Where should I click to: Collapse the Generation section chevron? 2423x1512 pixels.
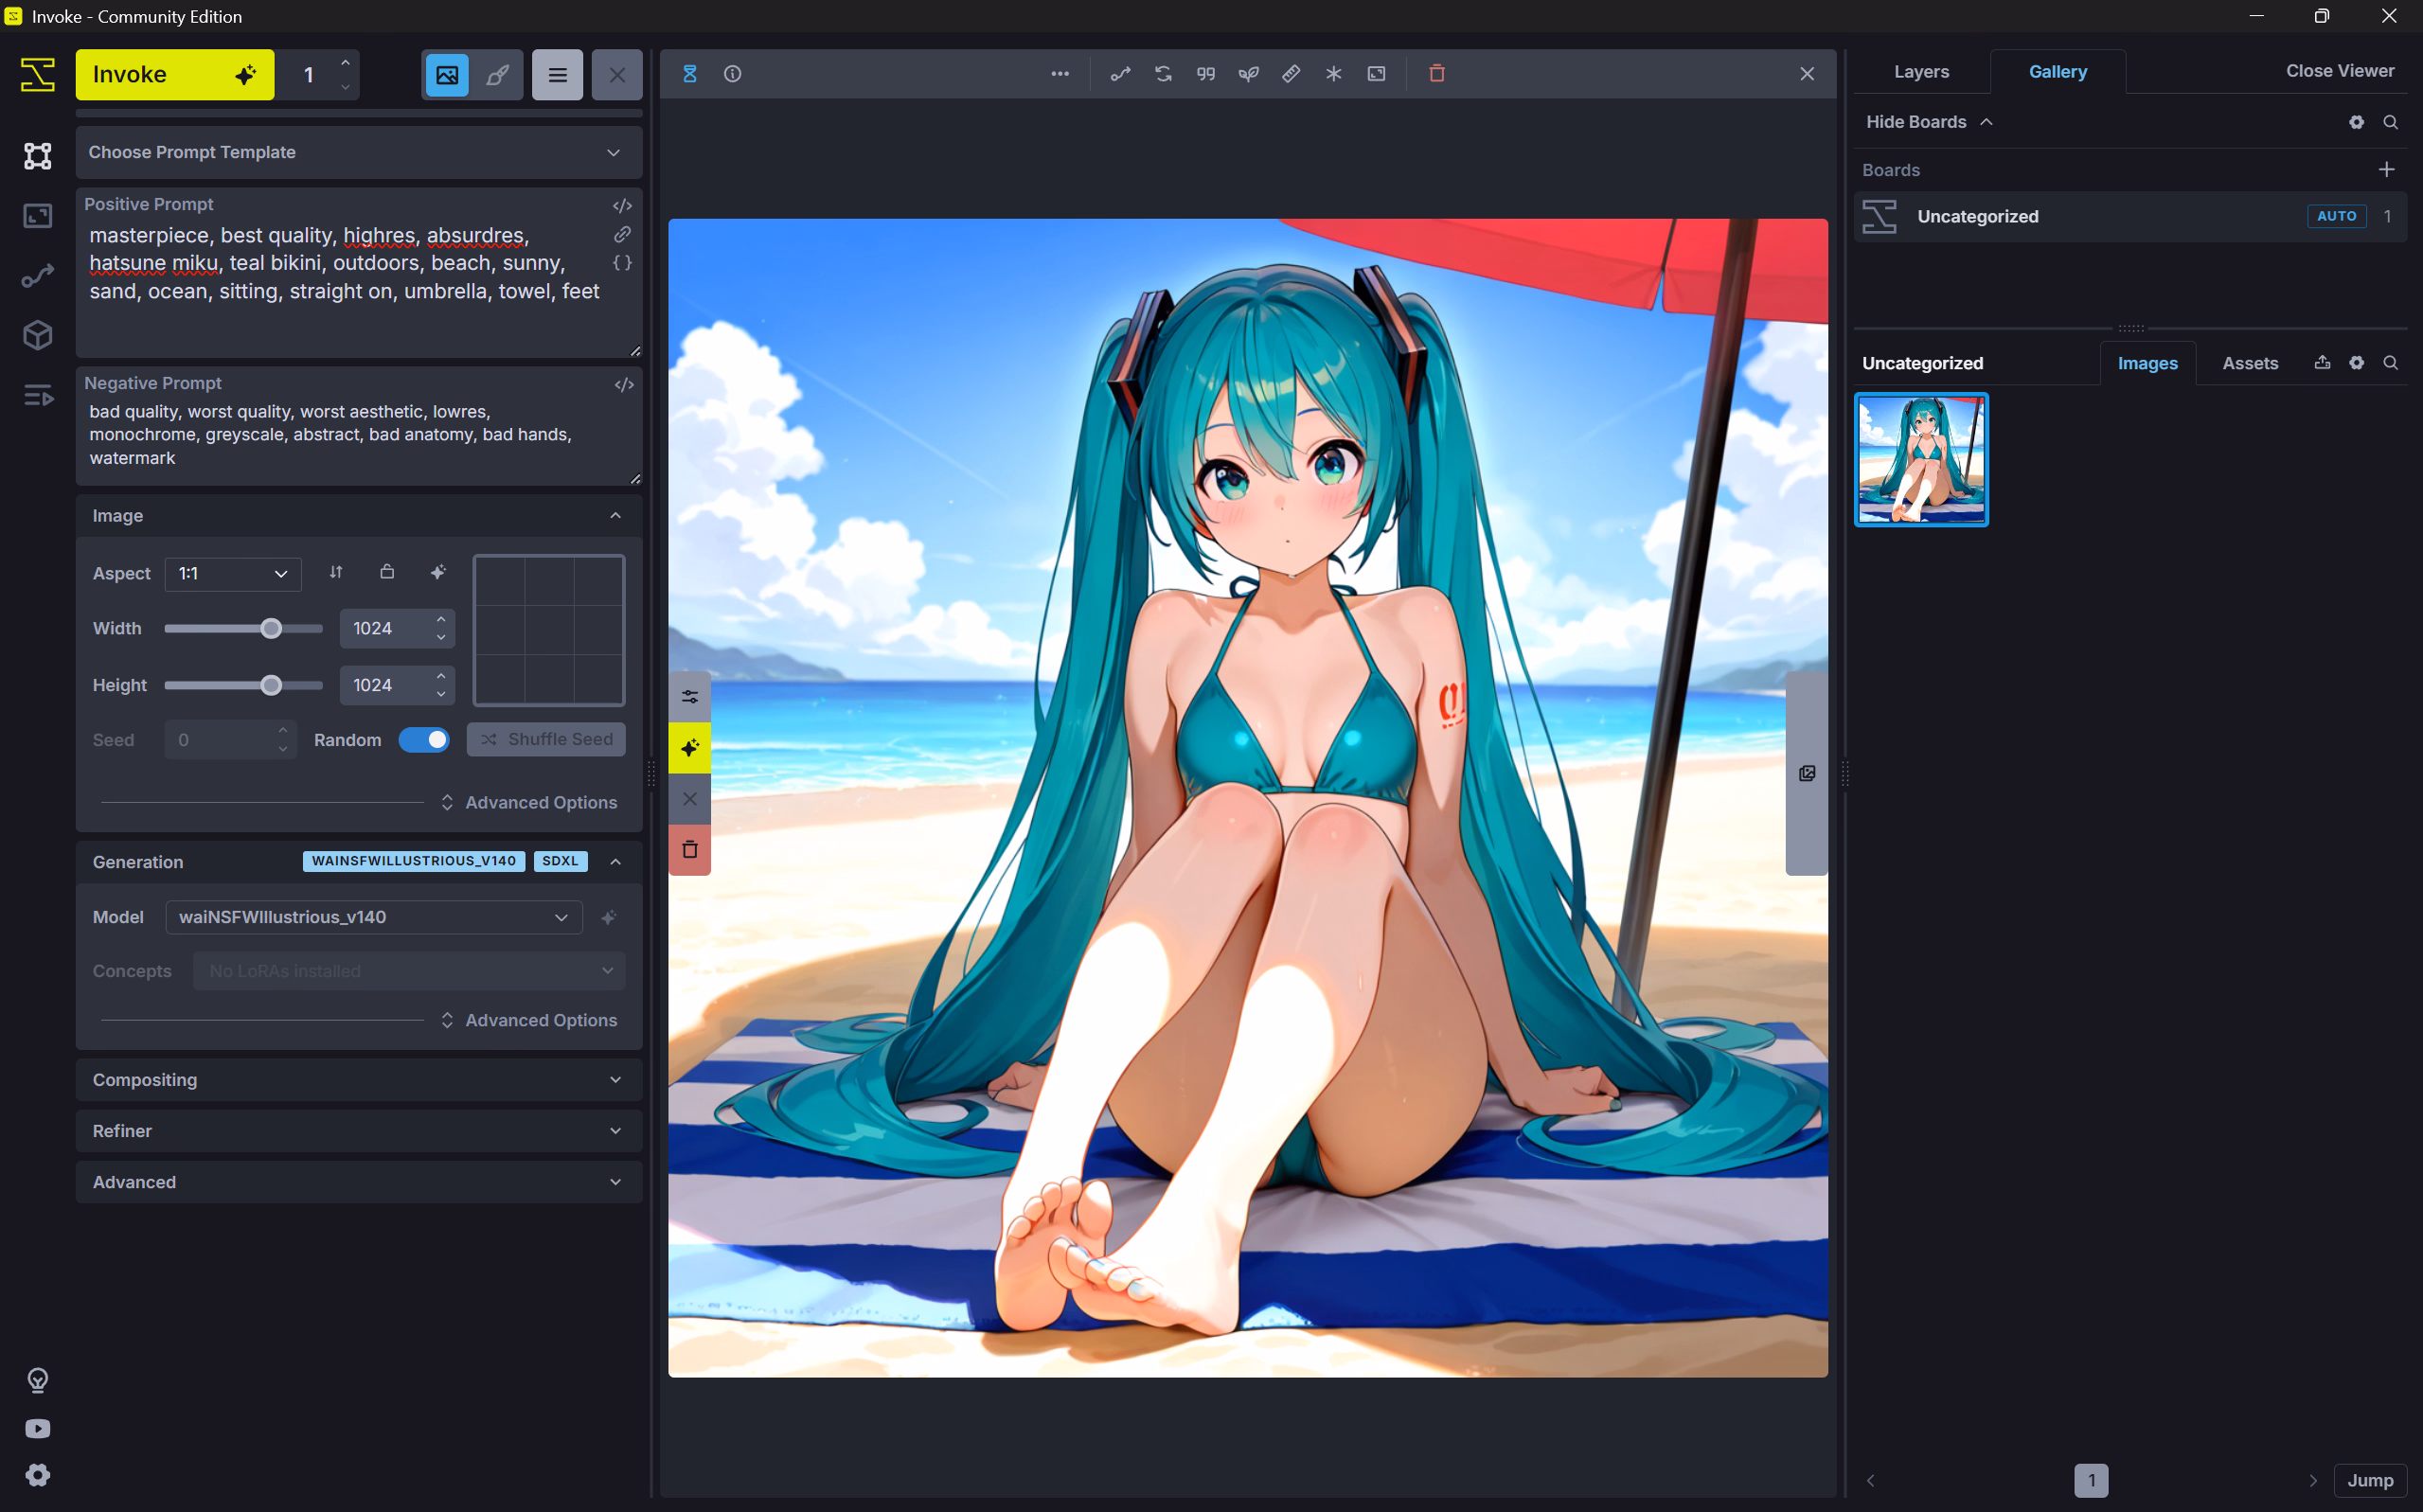[616, 862]
